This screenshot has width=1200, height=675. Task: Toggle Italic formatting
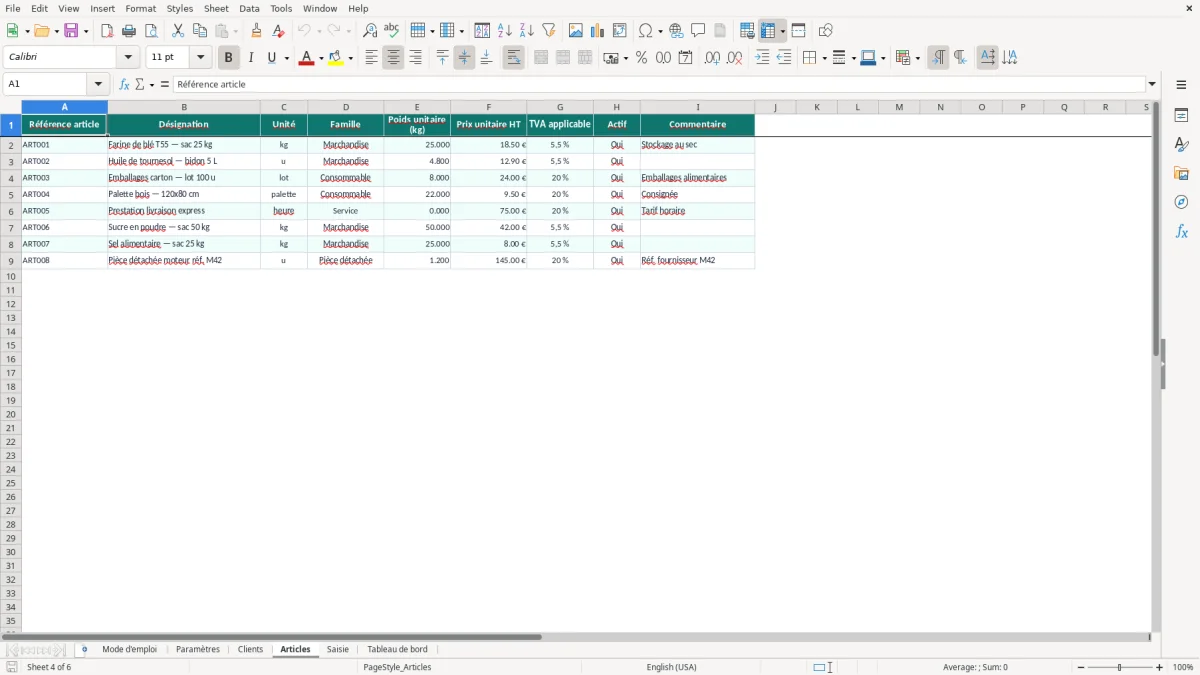click(x=250, y=58)
